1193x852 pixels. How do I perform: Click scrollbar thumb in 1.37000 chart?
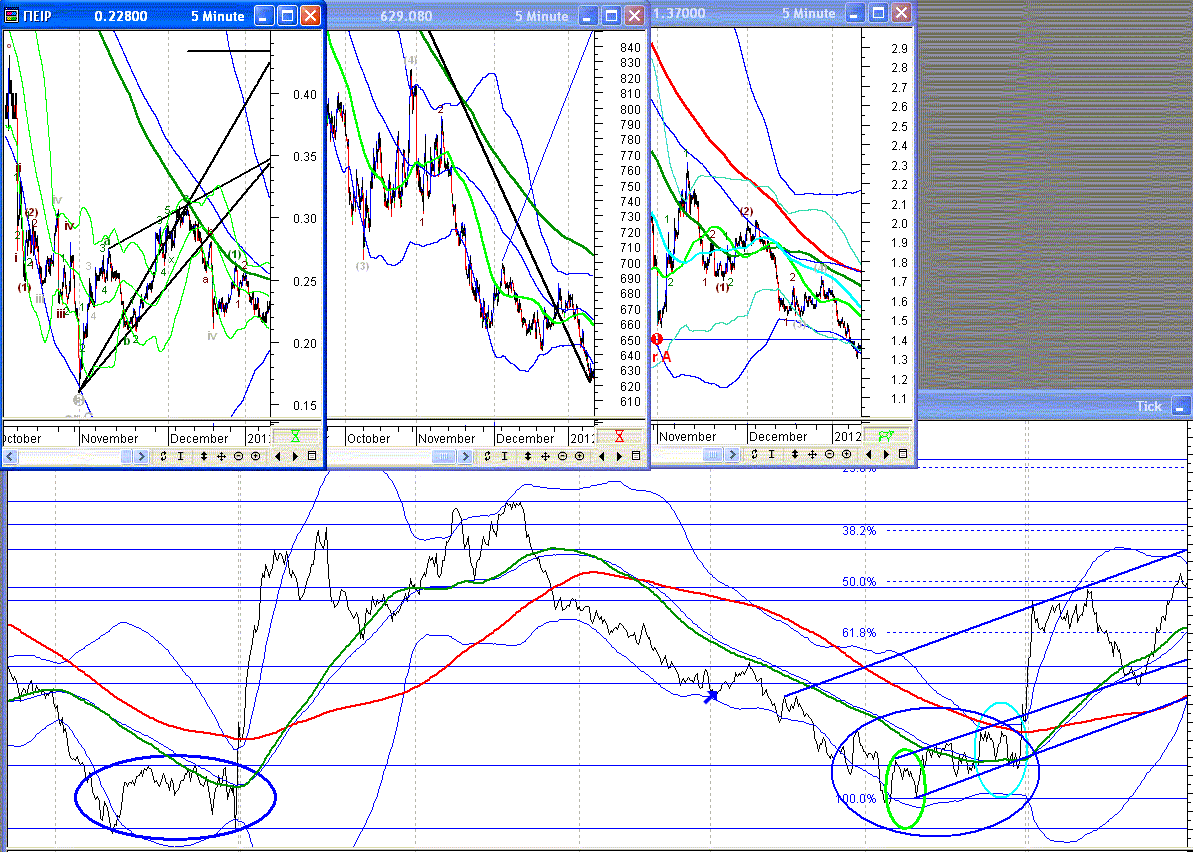(x=713, y=454)
